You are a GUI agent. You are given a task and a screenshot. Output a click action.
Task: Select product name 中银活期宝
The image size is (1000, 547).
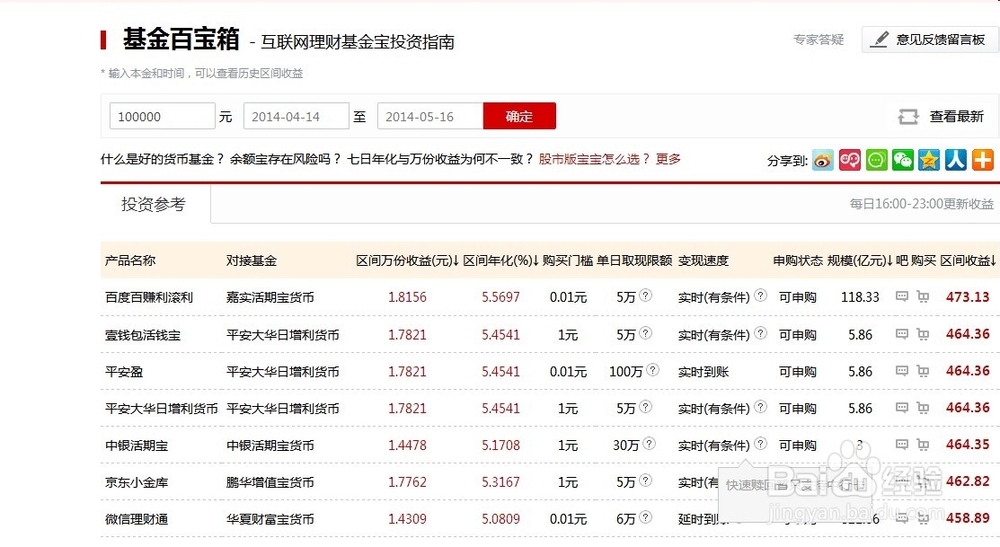[136, 446]
